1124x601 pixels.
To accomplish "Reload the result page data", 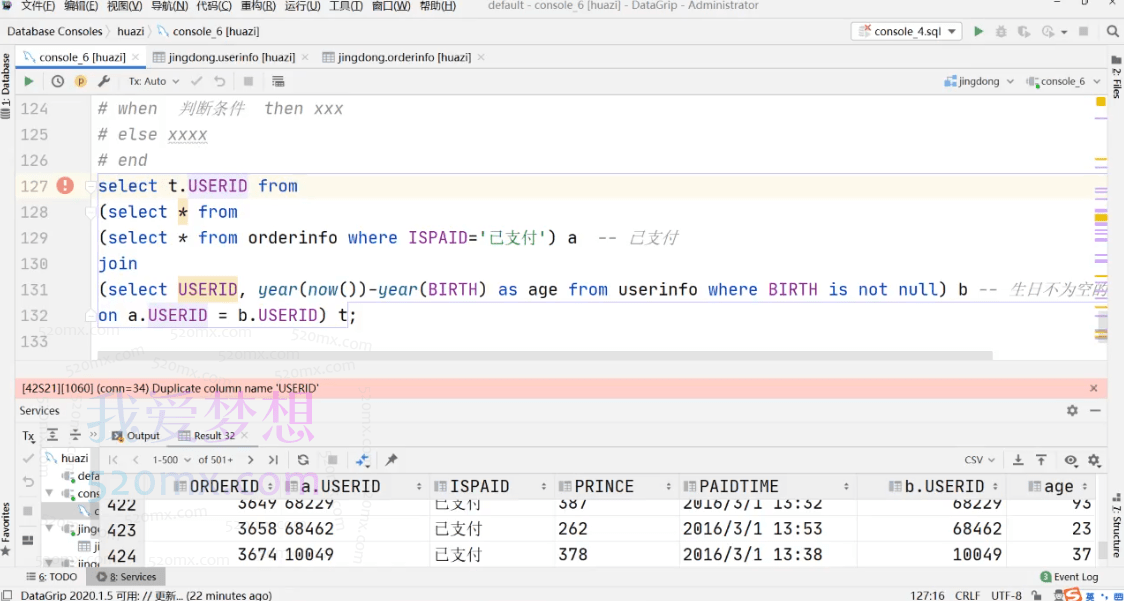I will (x=303, y=460).
